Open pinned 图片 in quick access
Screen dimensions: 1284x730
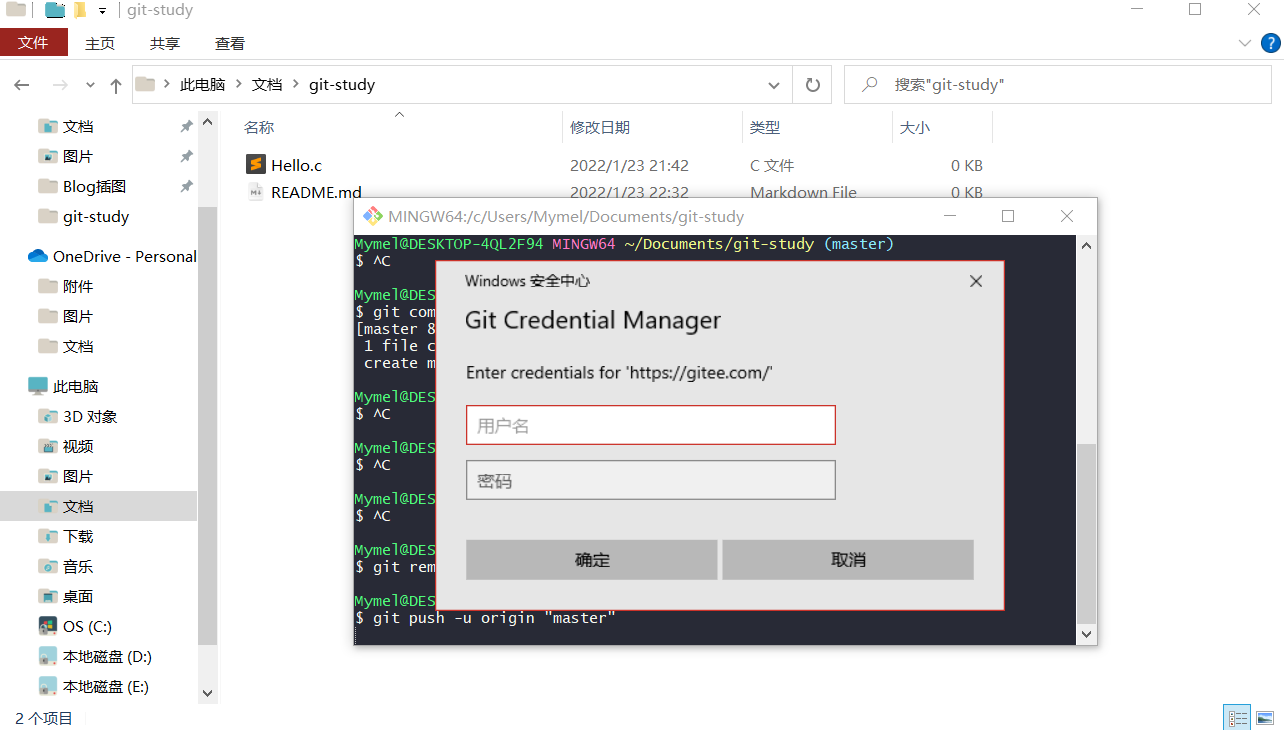coord(78,156)
